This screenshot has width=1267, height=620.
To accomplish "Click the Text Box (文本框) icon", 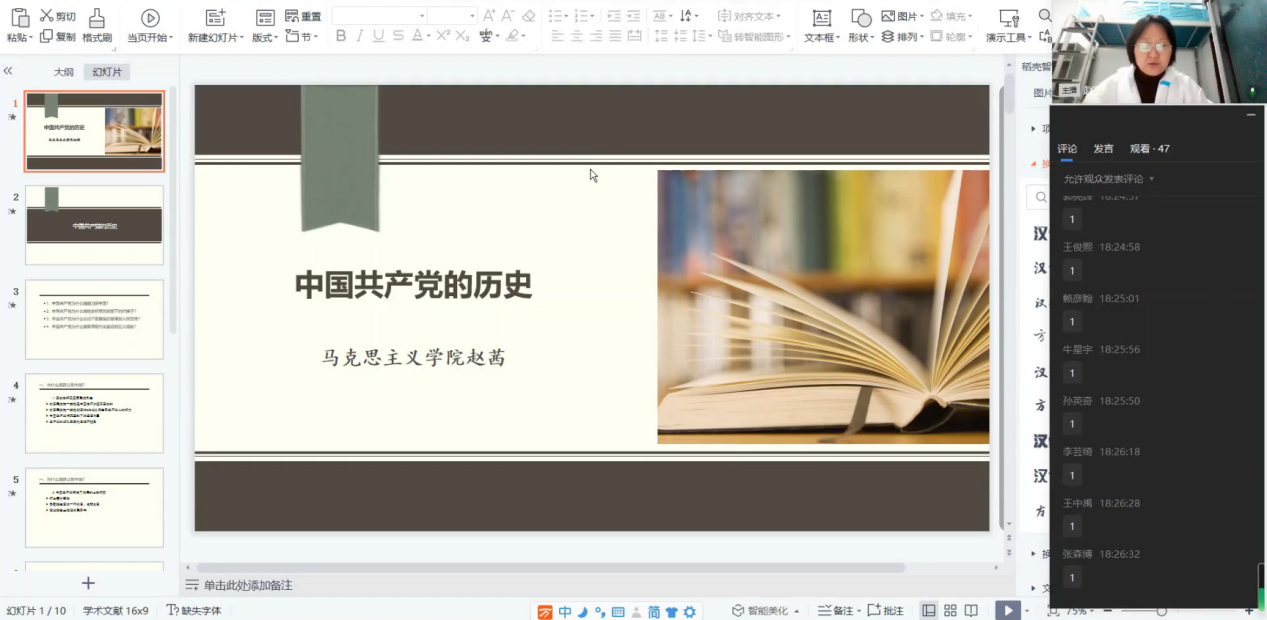I will pos(821,18).
